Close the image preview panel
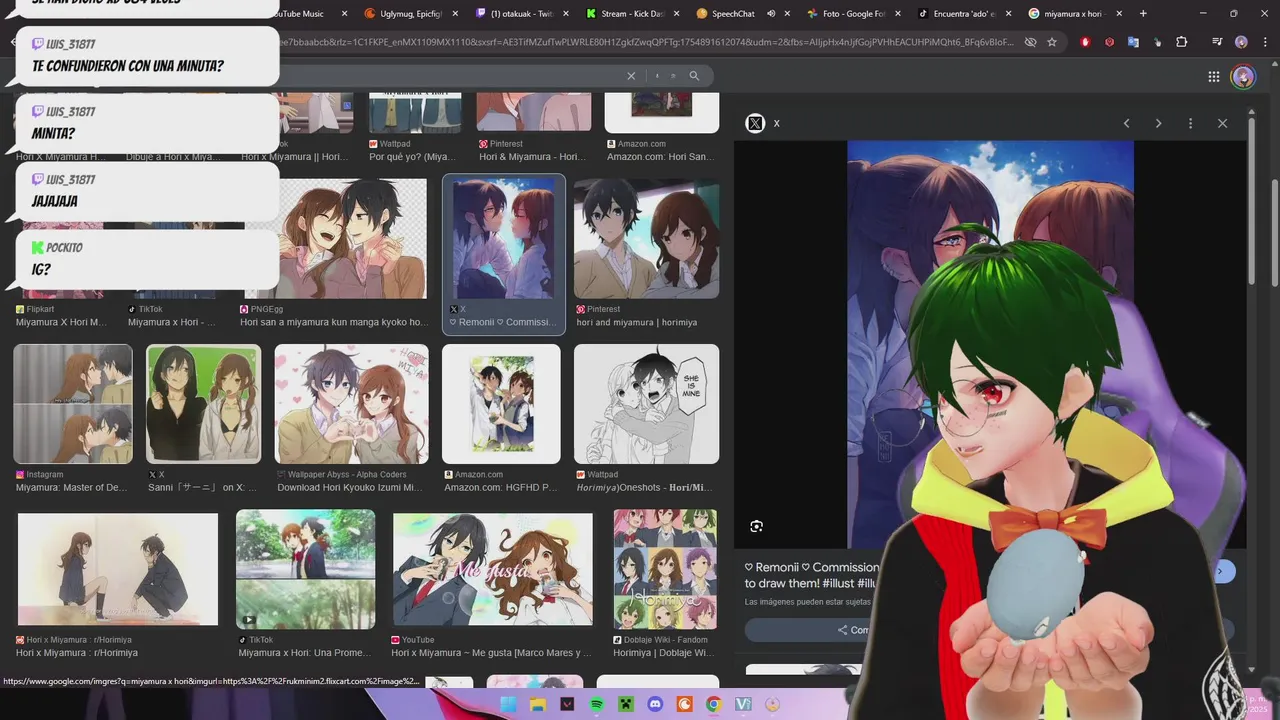This screenshot has height=720, width=1280. pyautogui.click(x=1222, y=123)
